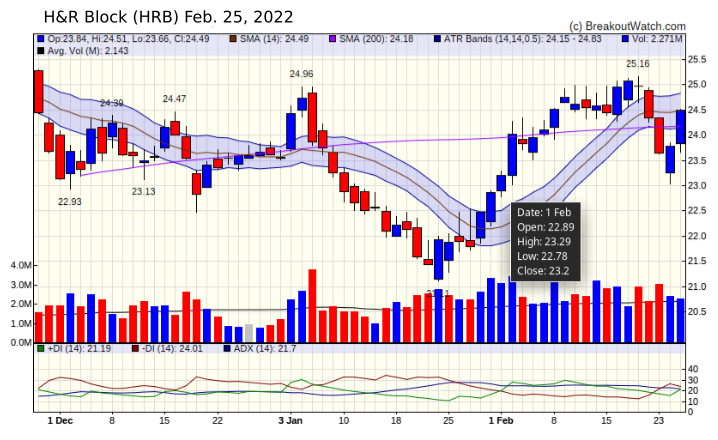Viewport: 718px width, 440px height.
Task: Click the SMA (14): 24.49 legend label
Action: (274, 39)
